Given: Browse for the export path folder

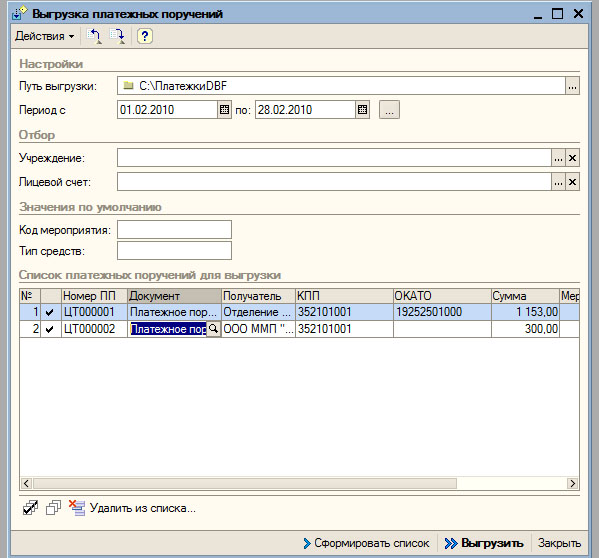Looking at the screenshot, I should [x=572, y=86].
